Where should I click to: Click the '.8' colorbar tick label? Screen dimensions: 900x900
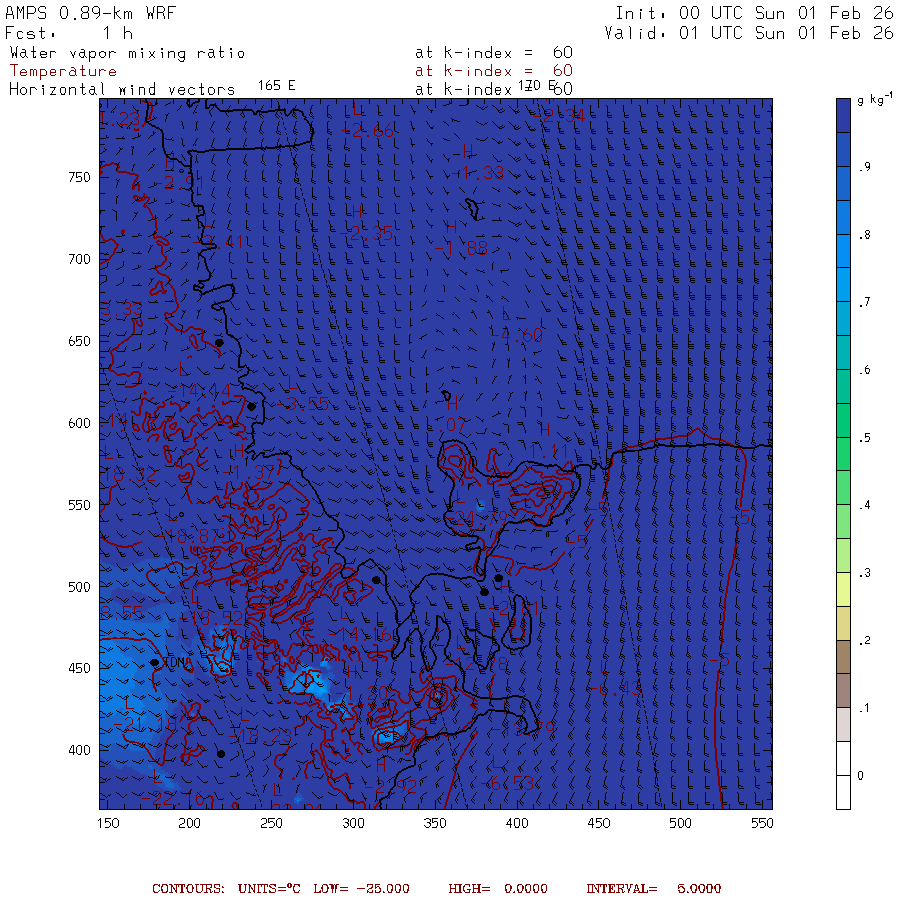[865, 235]
